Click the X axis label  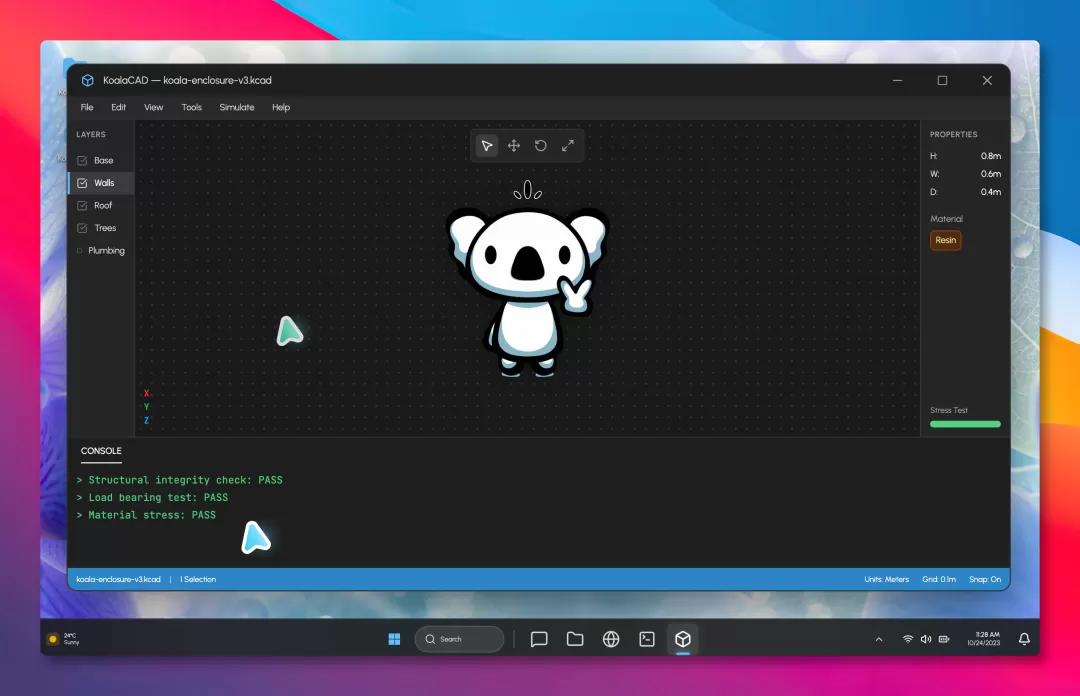pos(146,393)
